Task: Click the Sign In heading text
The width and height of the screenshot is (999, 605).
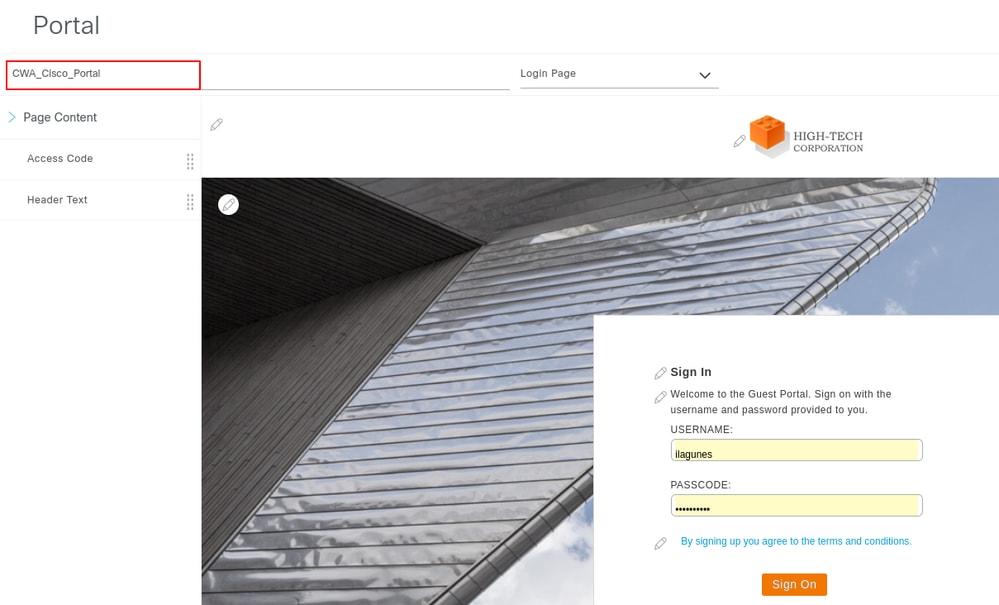Action: [x=691, y=373]
